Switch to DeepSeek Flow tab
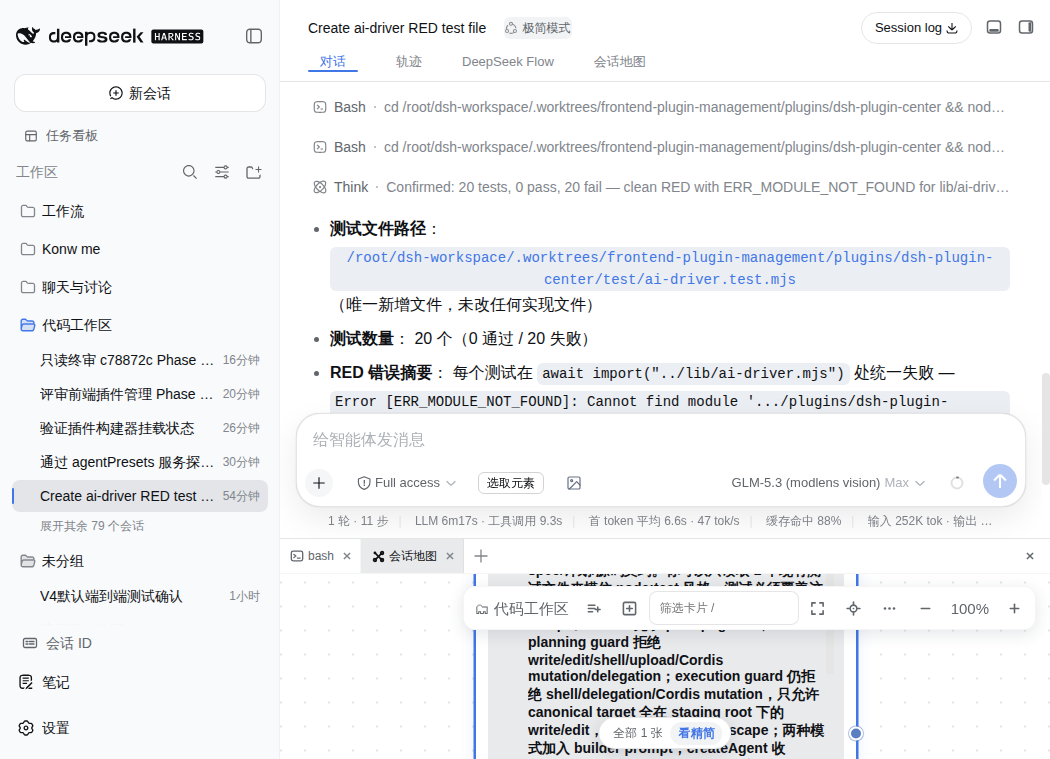 click(x=508, y=62)
